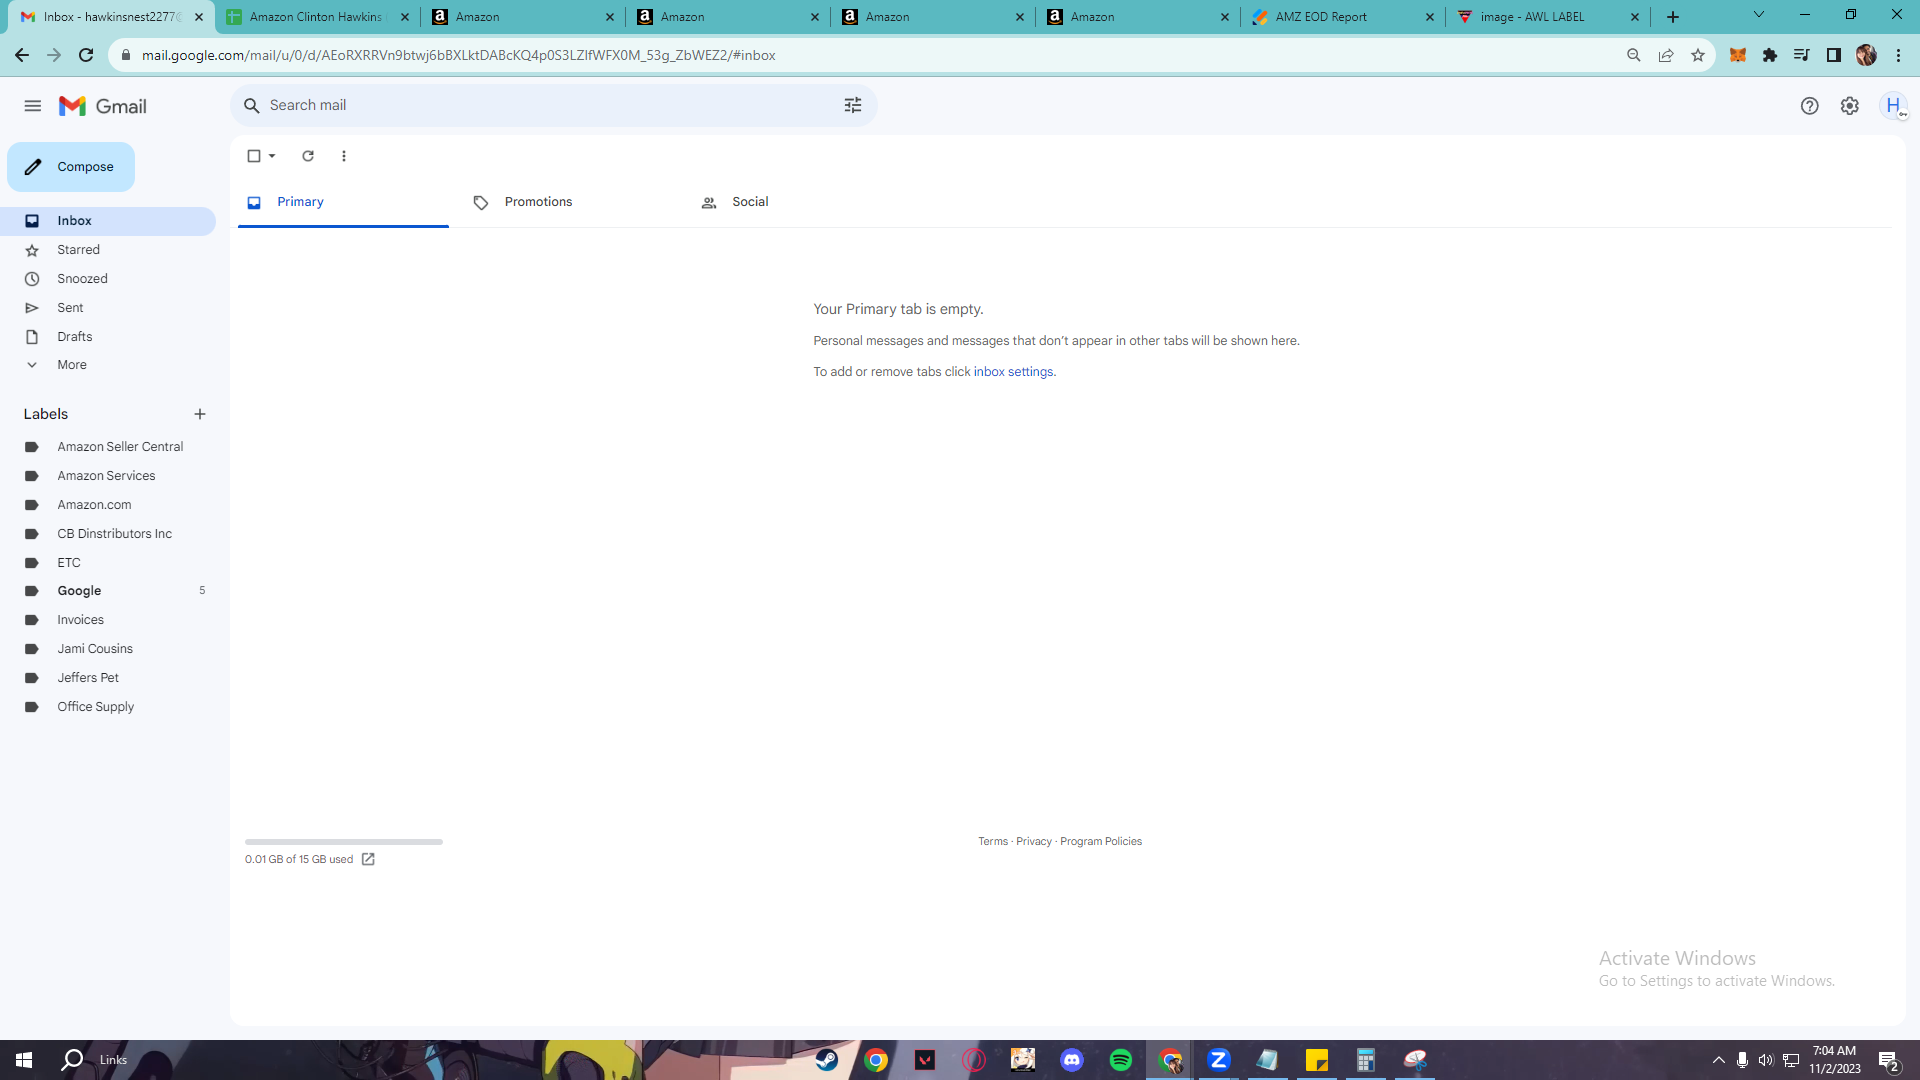Show hidden system tray icons
The image size is (1920, 1080).
[1719, 1060]
